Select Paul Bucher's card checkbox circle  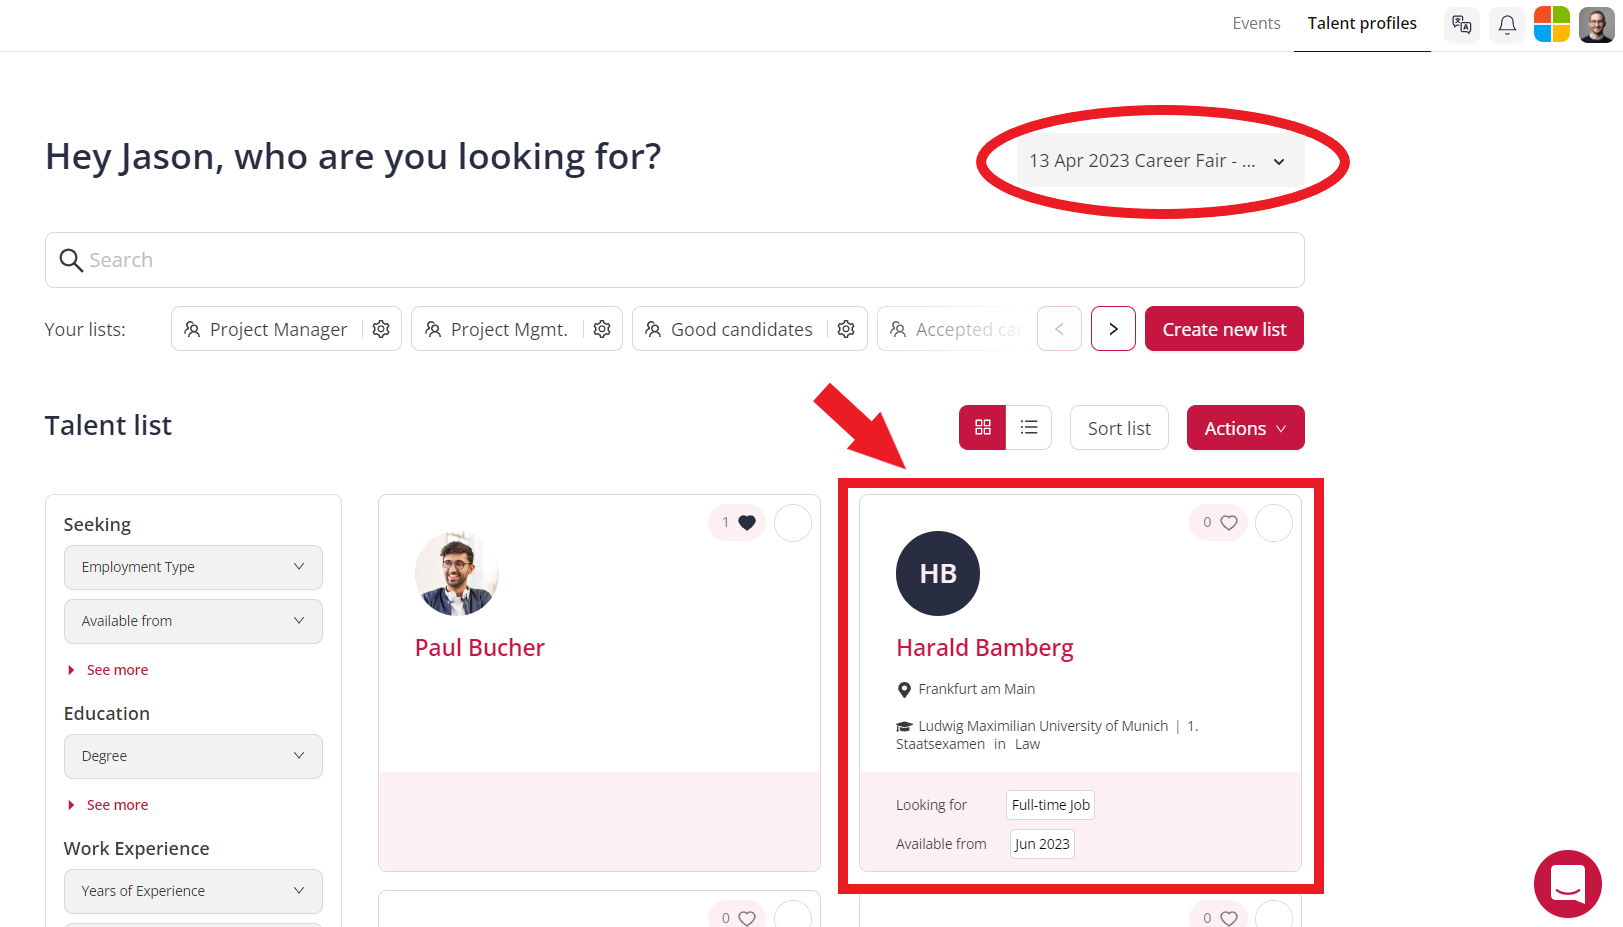click(x=793, y=523)
